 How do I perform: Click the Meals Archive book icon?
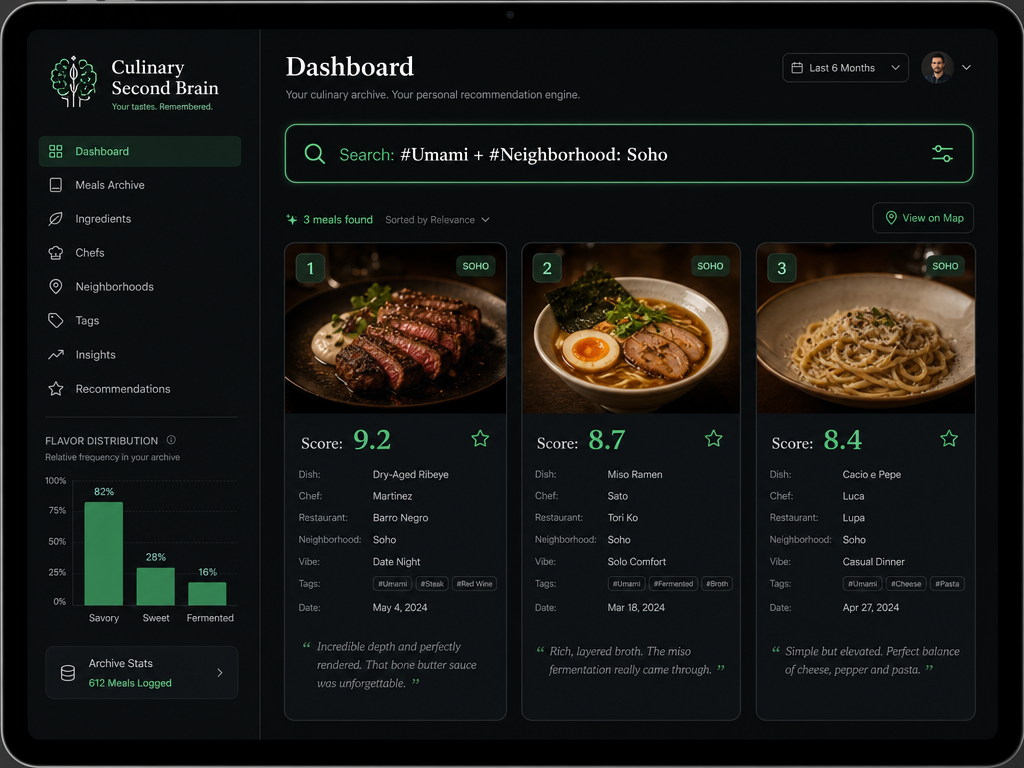(56, 185)
